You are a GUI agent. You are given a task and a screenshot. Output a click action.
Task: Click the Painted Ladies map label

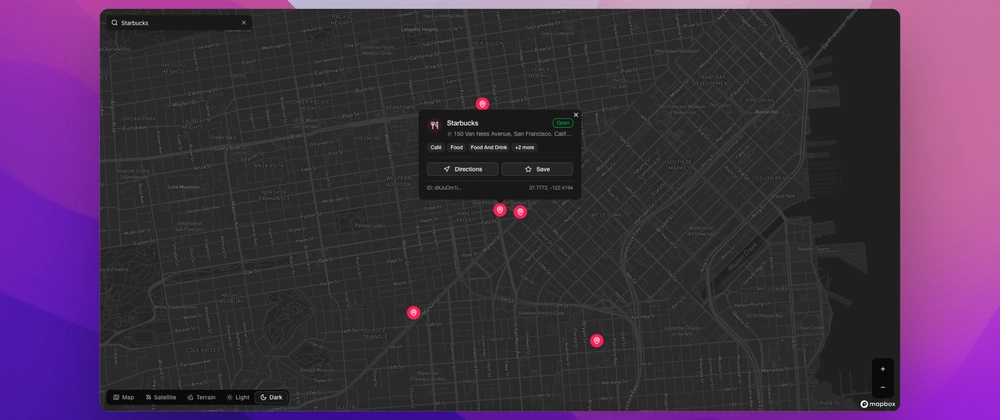click(369, 226)
